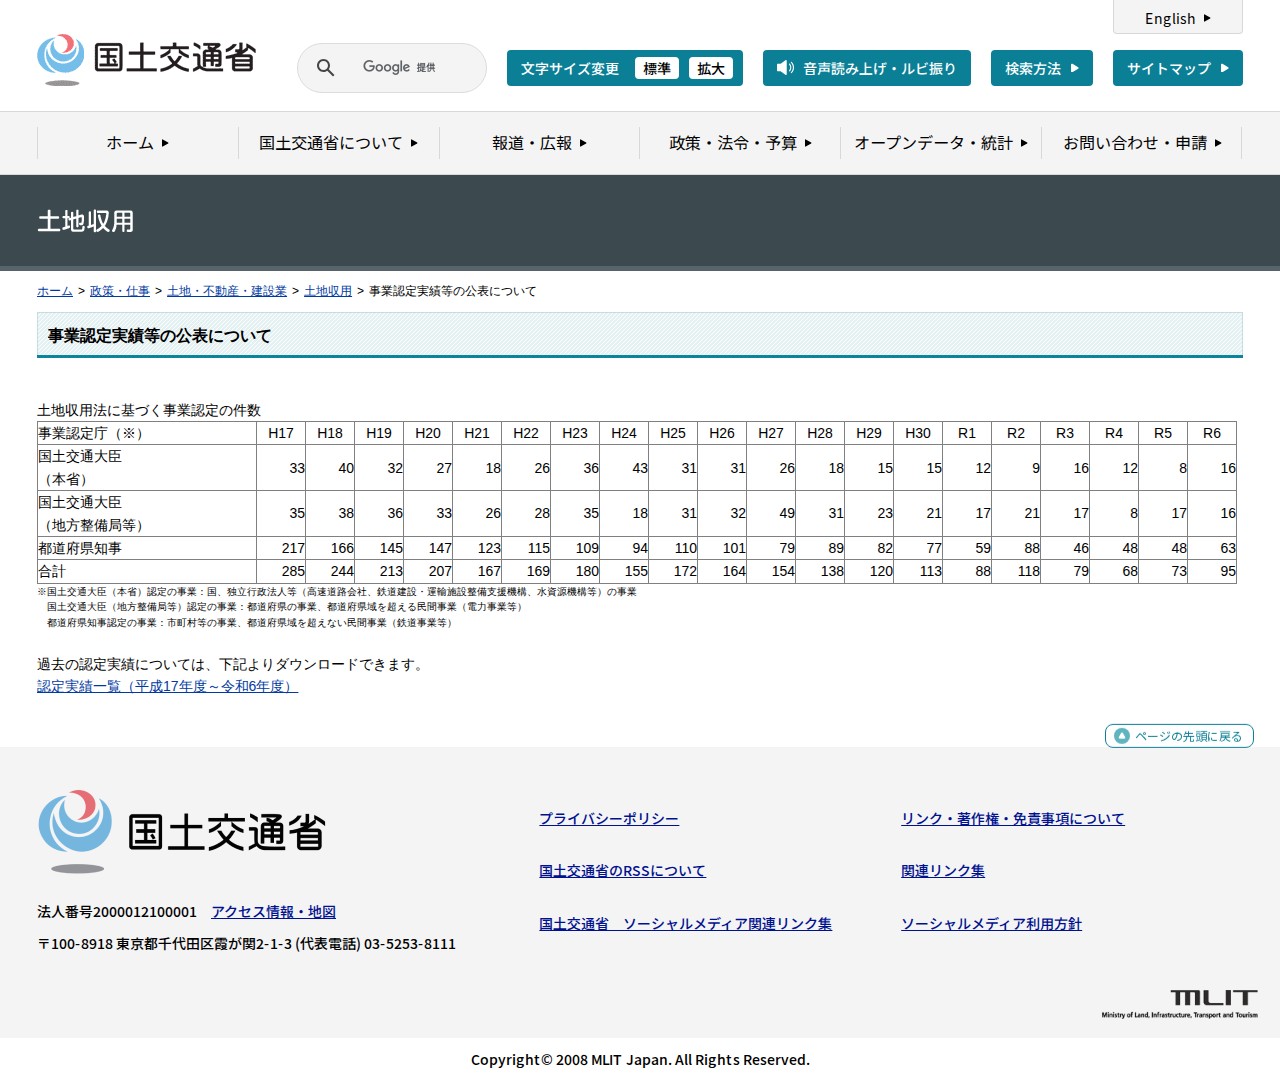Screen dimensions: 1280x1089
Task: Expand the オープンデータ・統計 menu
Action: 940,143
